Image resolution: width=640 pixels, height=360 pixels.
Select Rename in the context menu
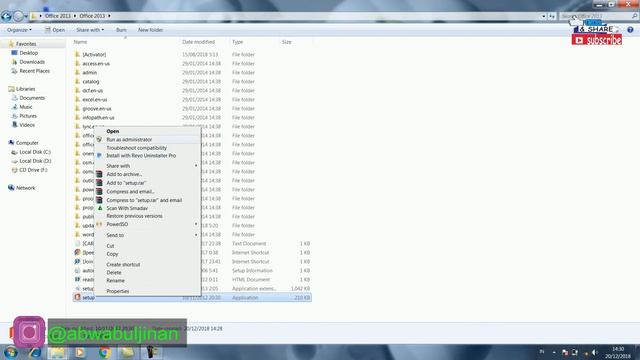[116, 280]
